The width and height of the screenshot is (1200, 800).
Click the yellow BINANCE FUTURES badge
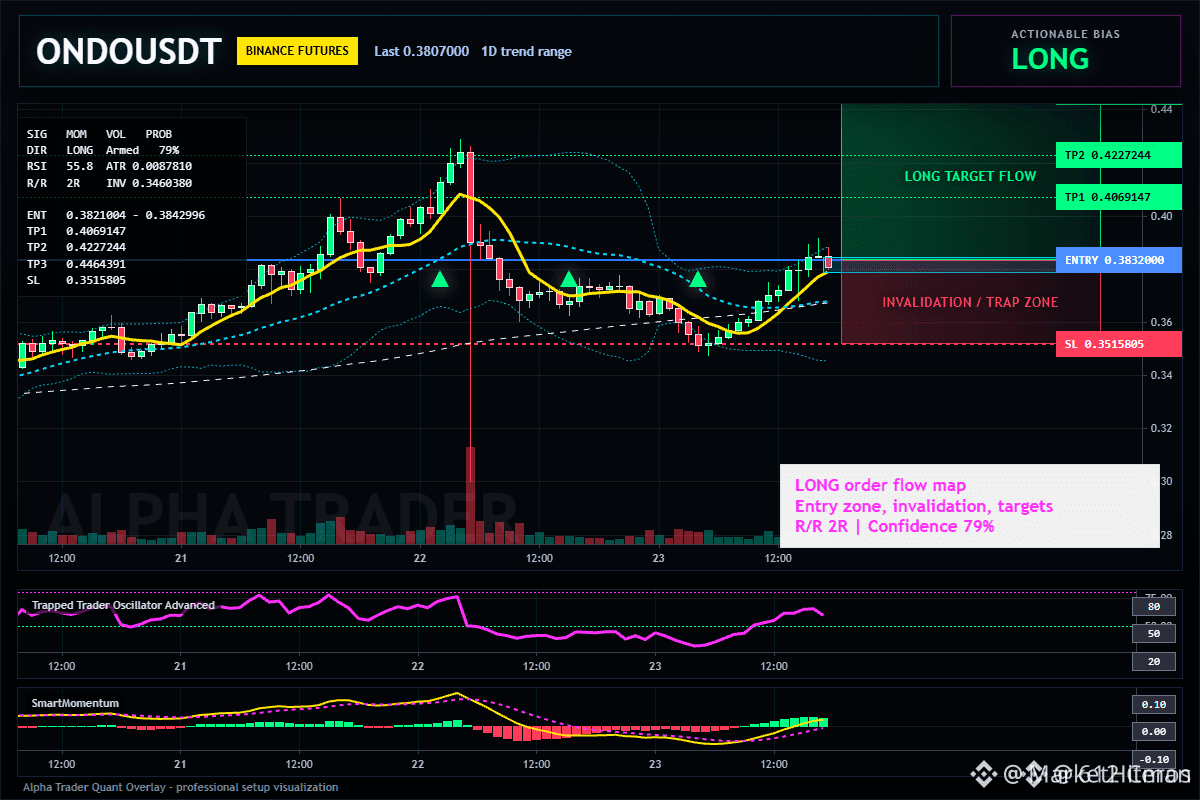point(297,51)
